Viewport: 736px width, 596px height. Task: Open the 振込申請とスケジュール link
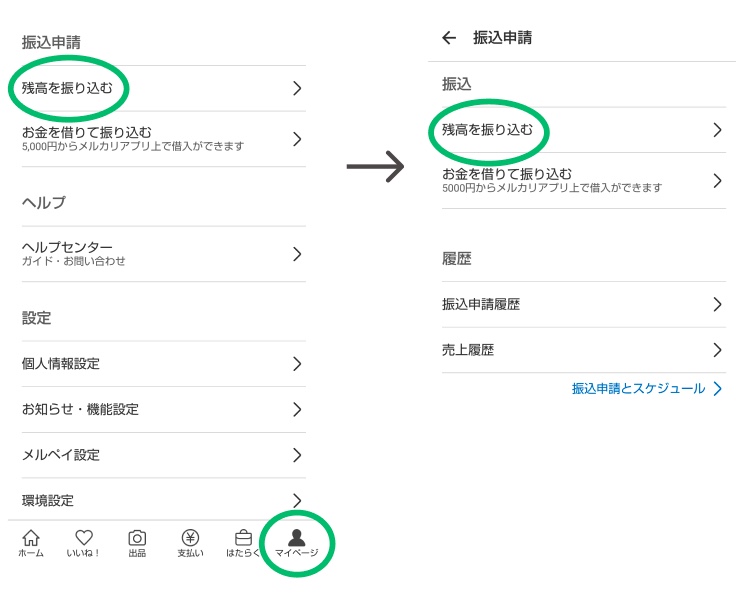[x=647, y=389]
